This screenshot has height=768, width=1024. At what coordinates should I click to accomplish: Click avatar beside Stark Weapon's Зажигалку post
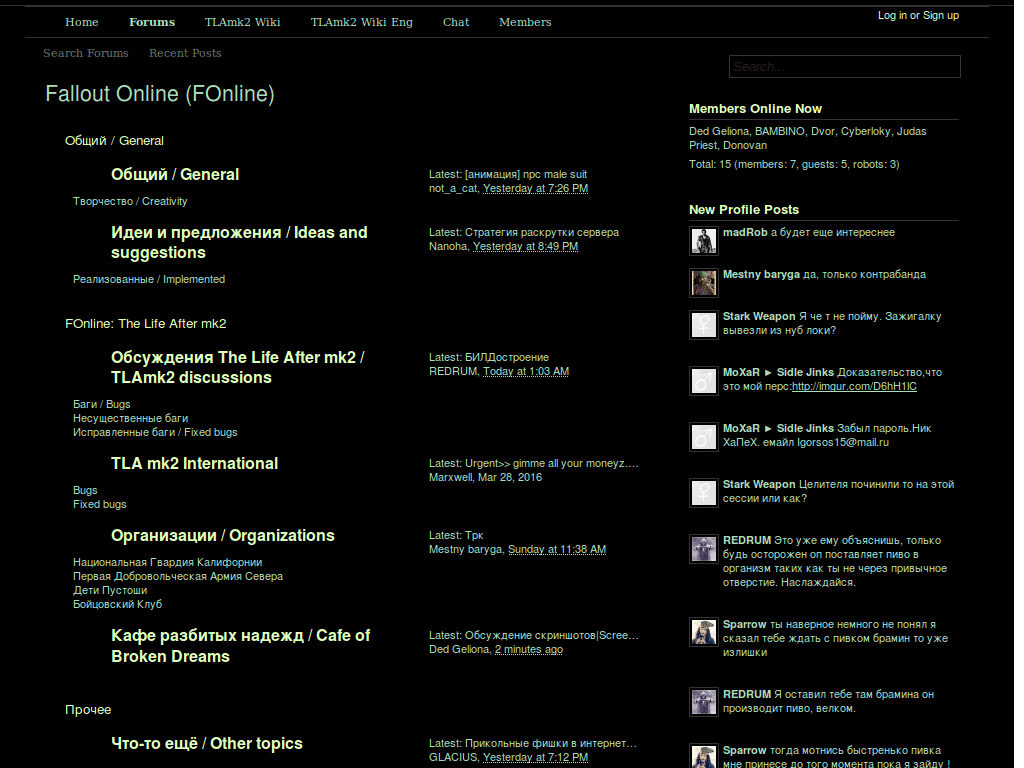coord(703,325)
